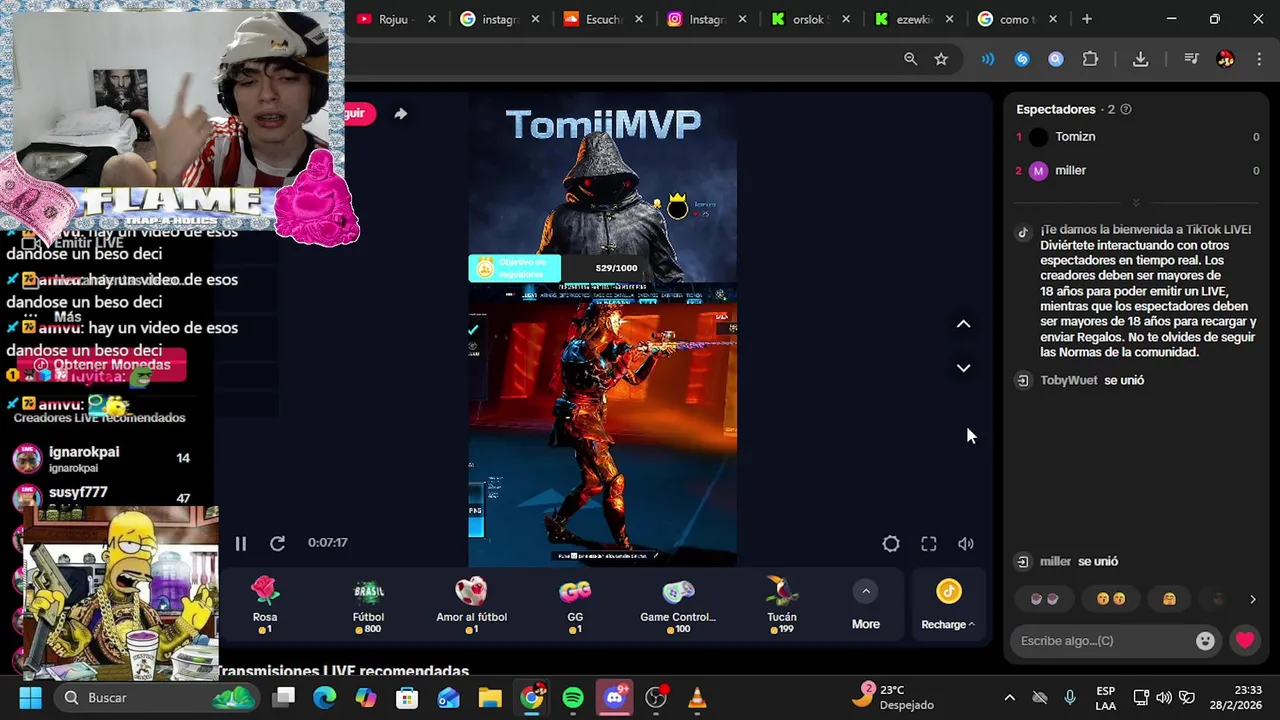This screenshot has width=1280, height=720.
Task: Send the GG gift
Action: (x=575, y=605)
